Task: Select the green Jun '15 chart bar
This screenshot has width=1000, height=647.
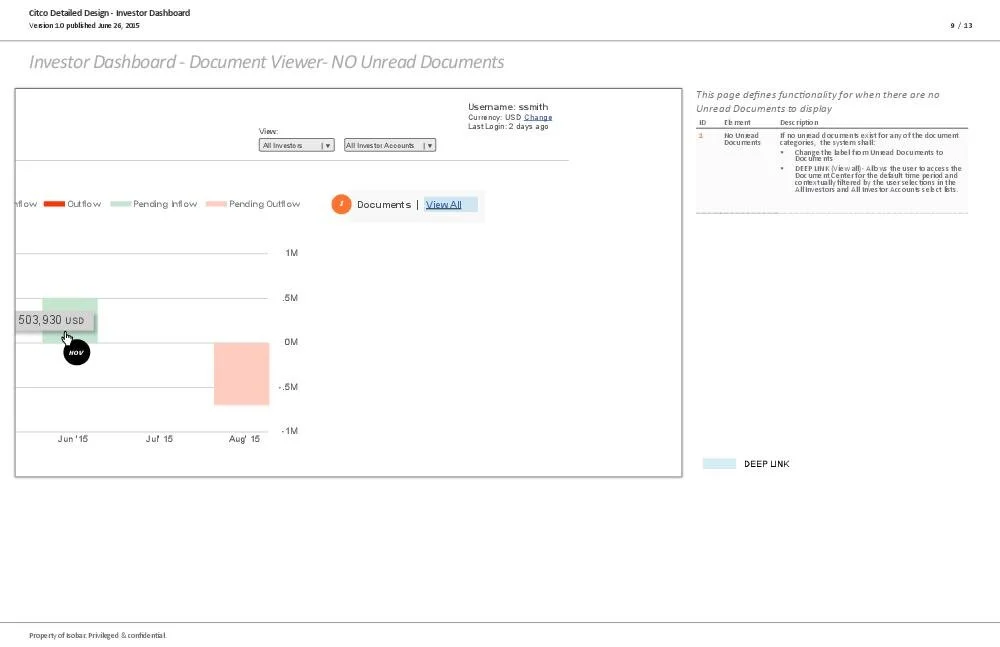Action: 70,320
